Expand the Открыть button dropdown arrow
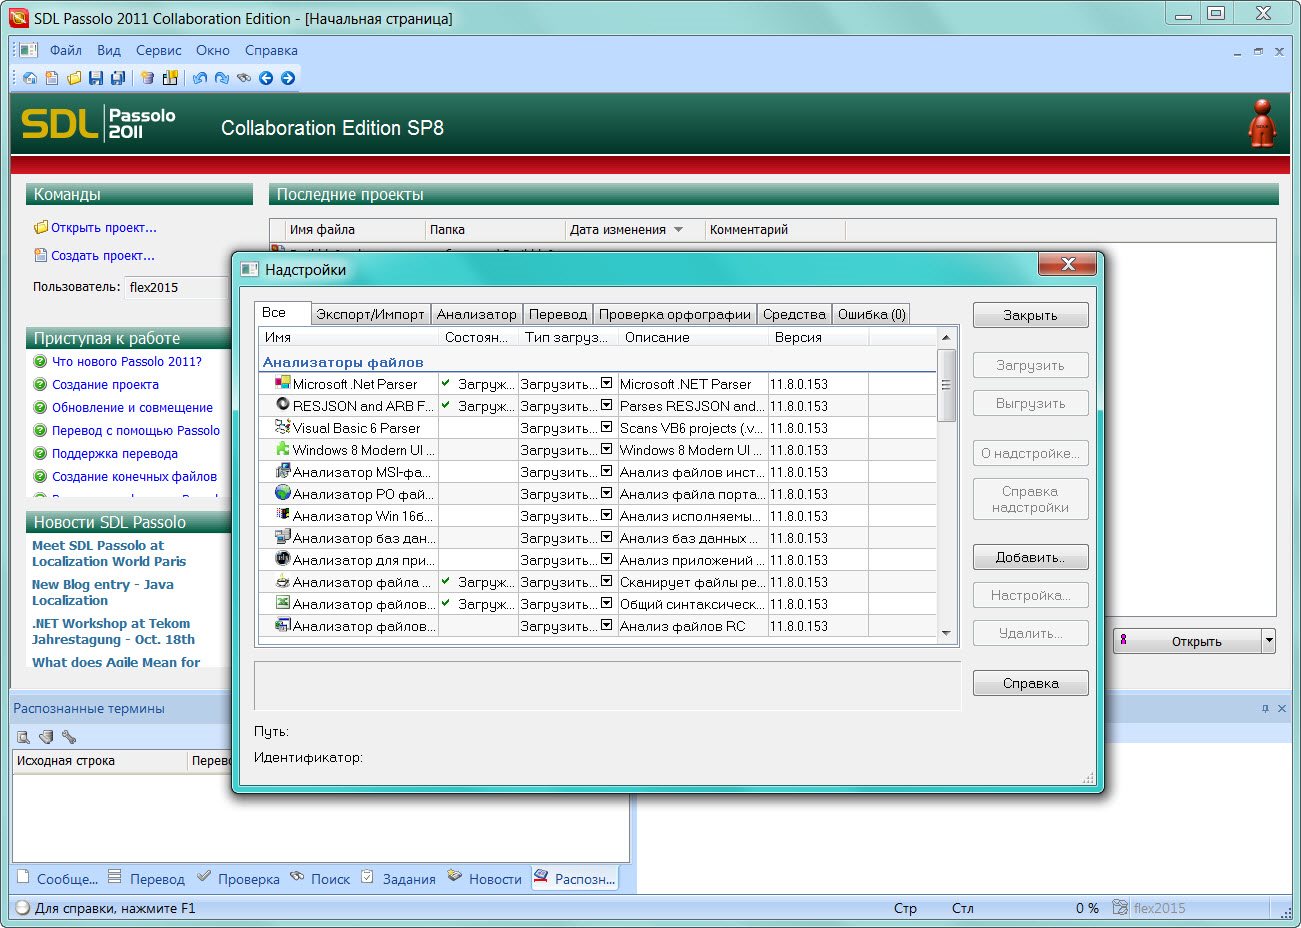 [1269, 641]
